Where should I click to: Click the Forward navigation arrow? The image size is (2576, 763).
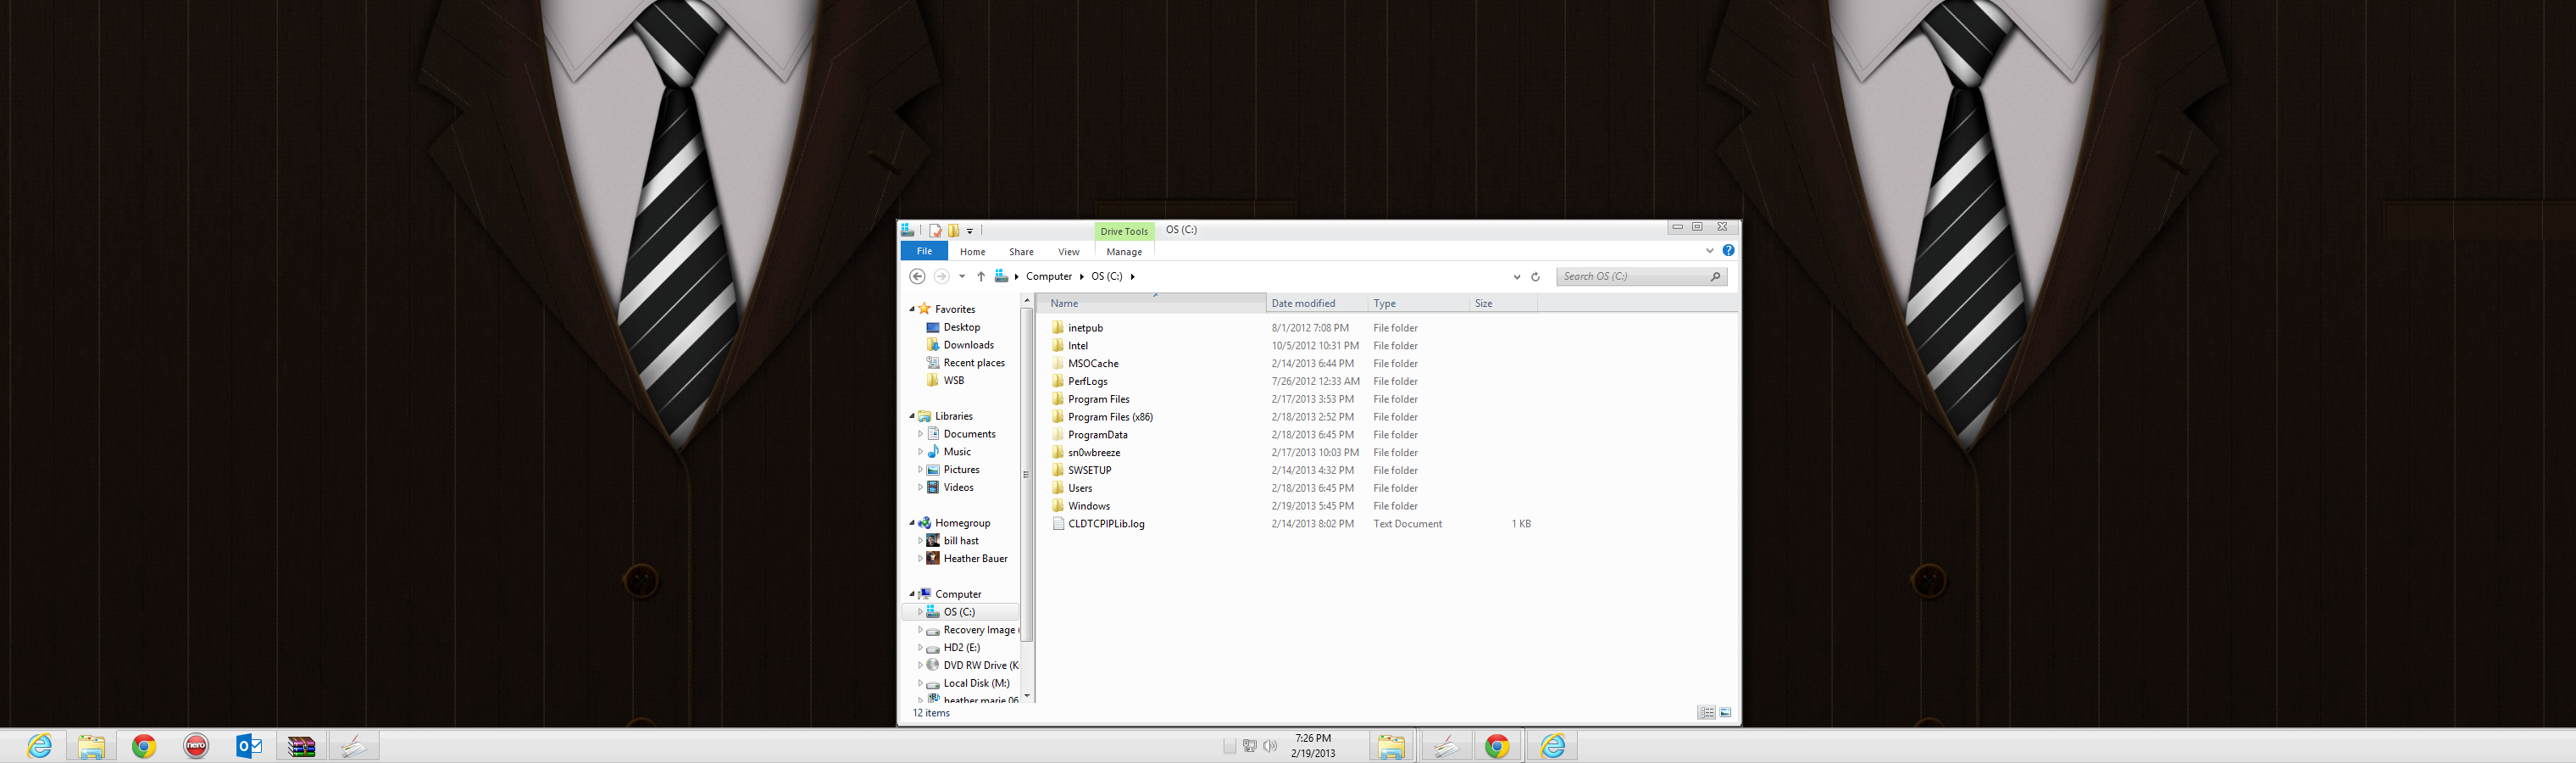pos(941,276)
